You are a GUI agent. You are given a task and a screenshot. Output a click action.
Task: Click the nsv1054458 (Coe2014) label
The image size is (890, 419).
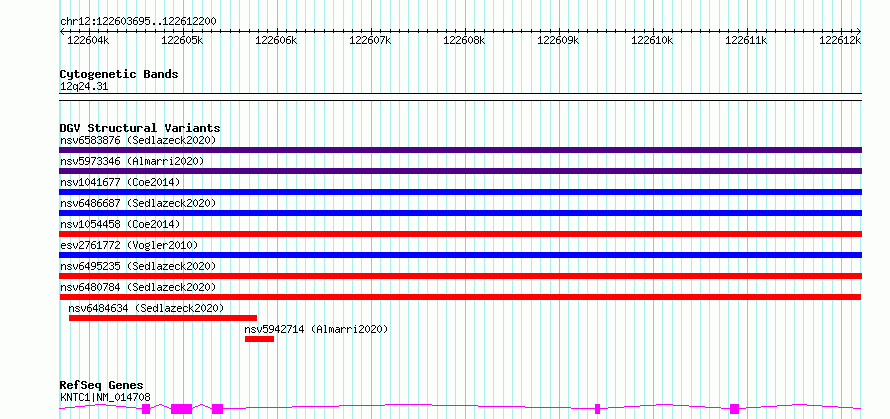click(120, 224)
